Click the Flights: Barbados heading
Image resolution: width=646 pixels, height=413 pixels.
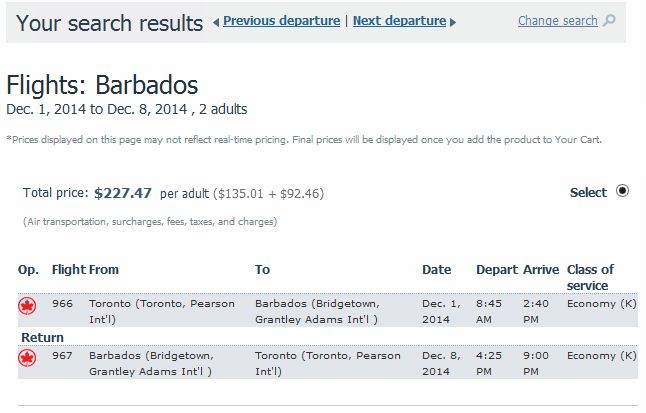[x=102, y=85]
